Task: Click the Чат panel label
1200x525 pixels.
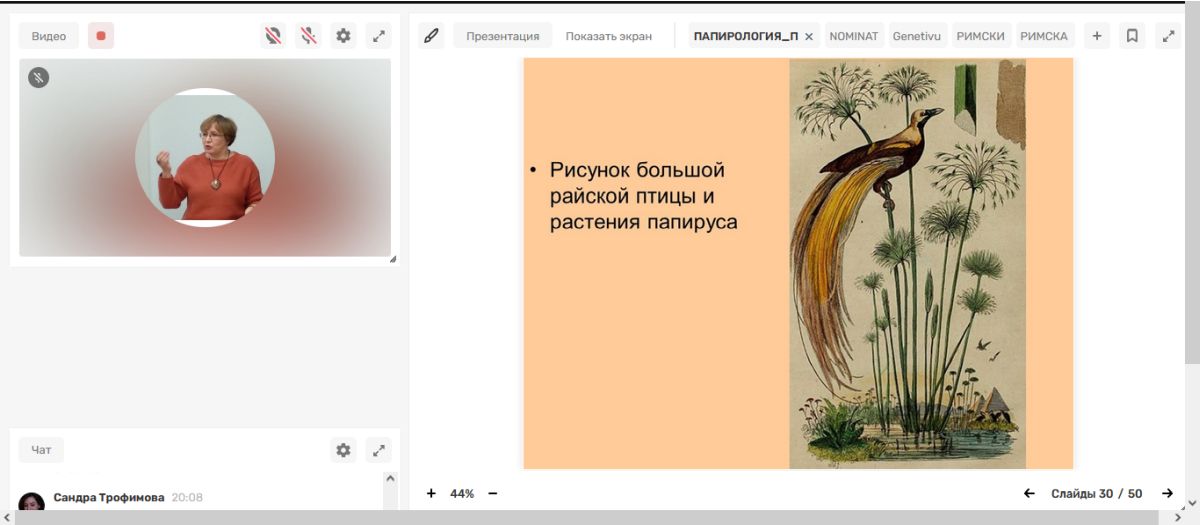Action: click(x=41, y=450)
